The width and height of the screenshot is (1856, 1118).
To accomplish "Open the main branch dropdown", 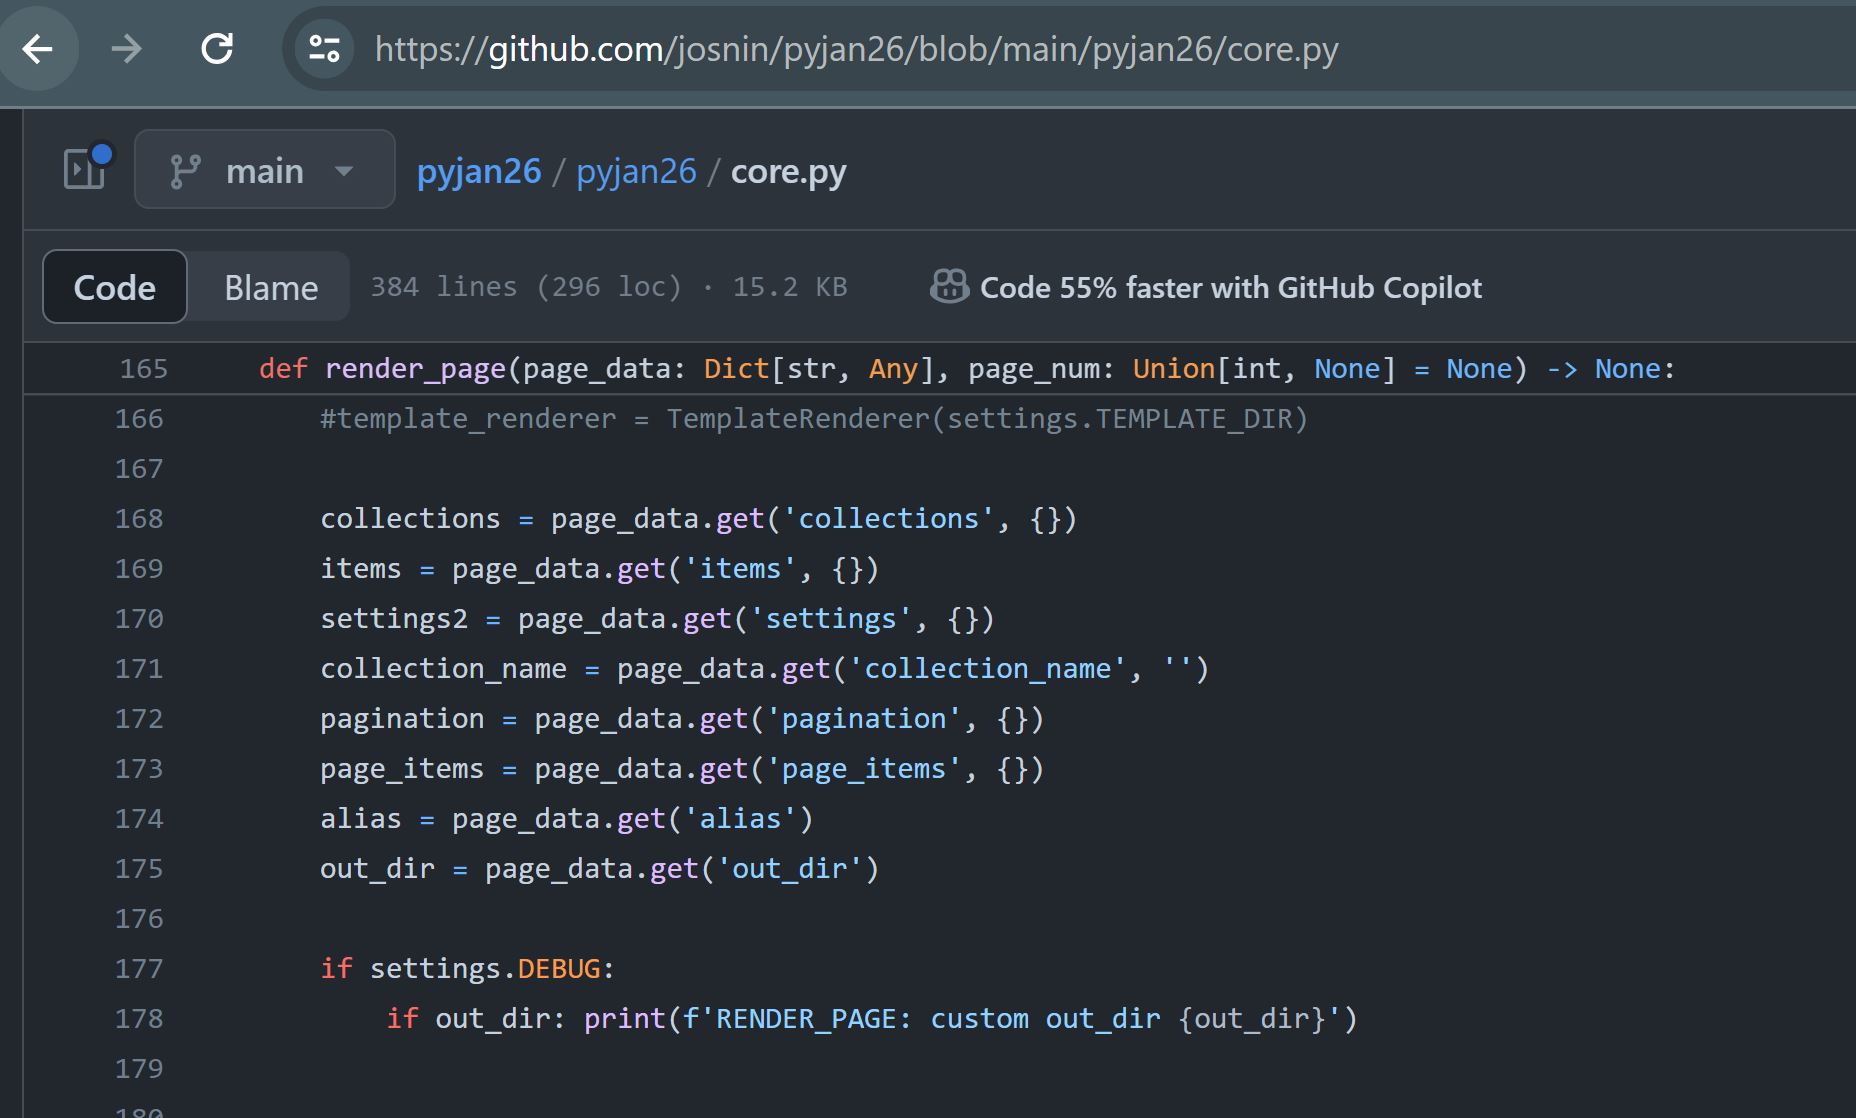I will [265, 170].
